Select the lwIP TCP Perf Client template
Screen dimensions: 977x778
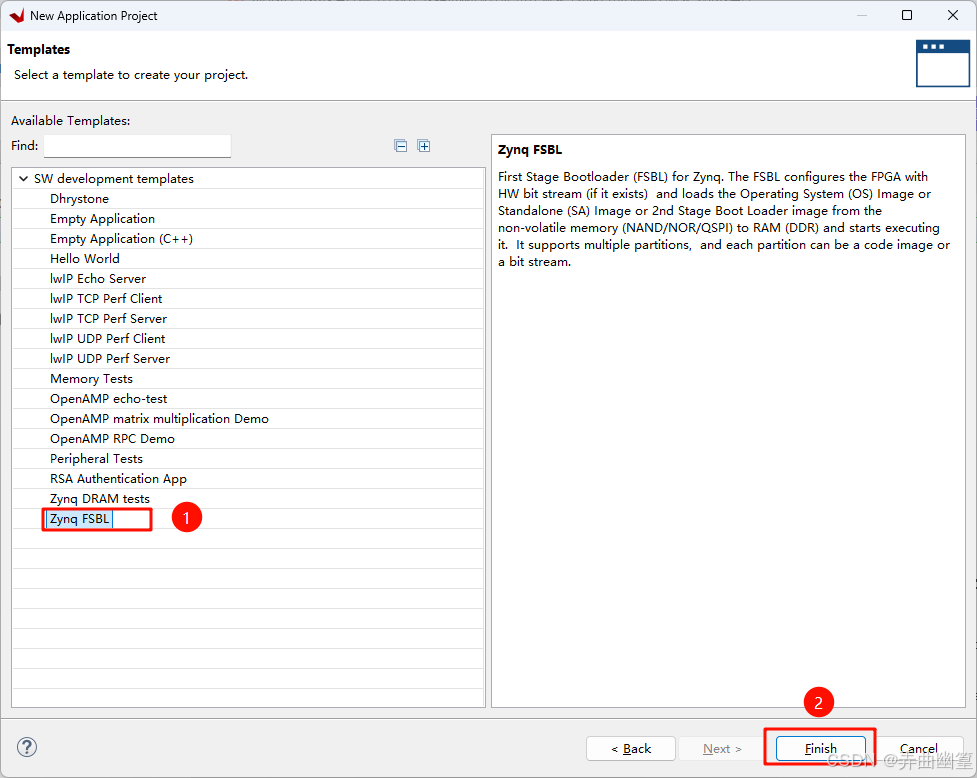(106, 298)
